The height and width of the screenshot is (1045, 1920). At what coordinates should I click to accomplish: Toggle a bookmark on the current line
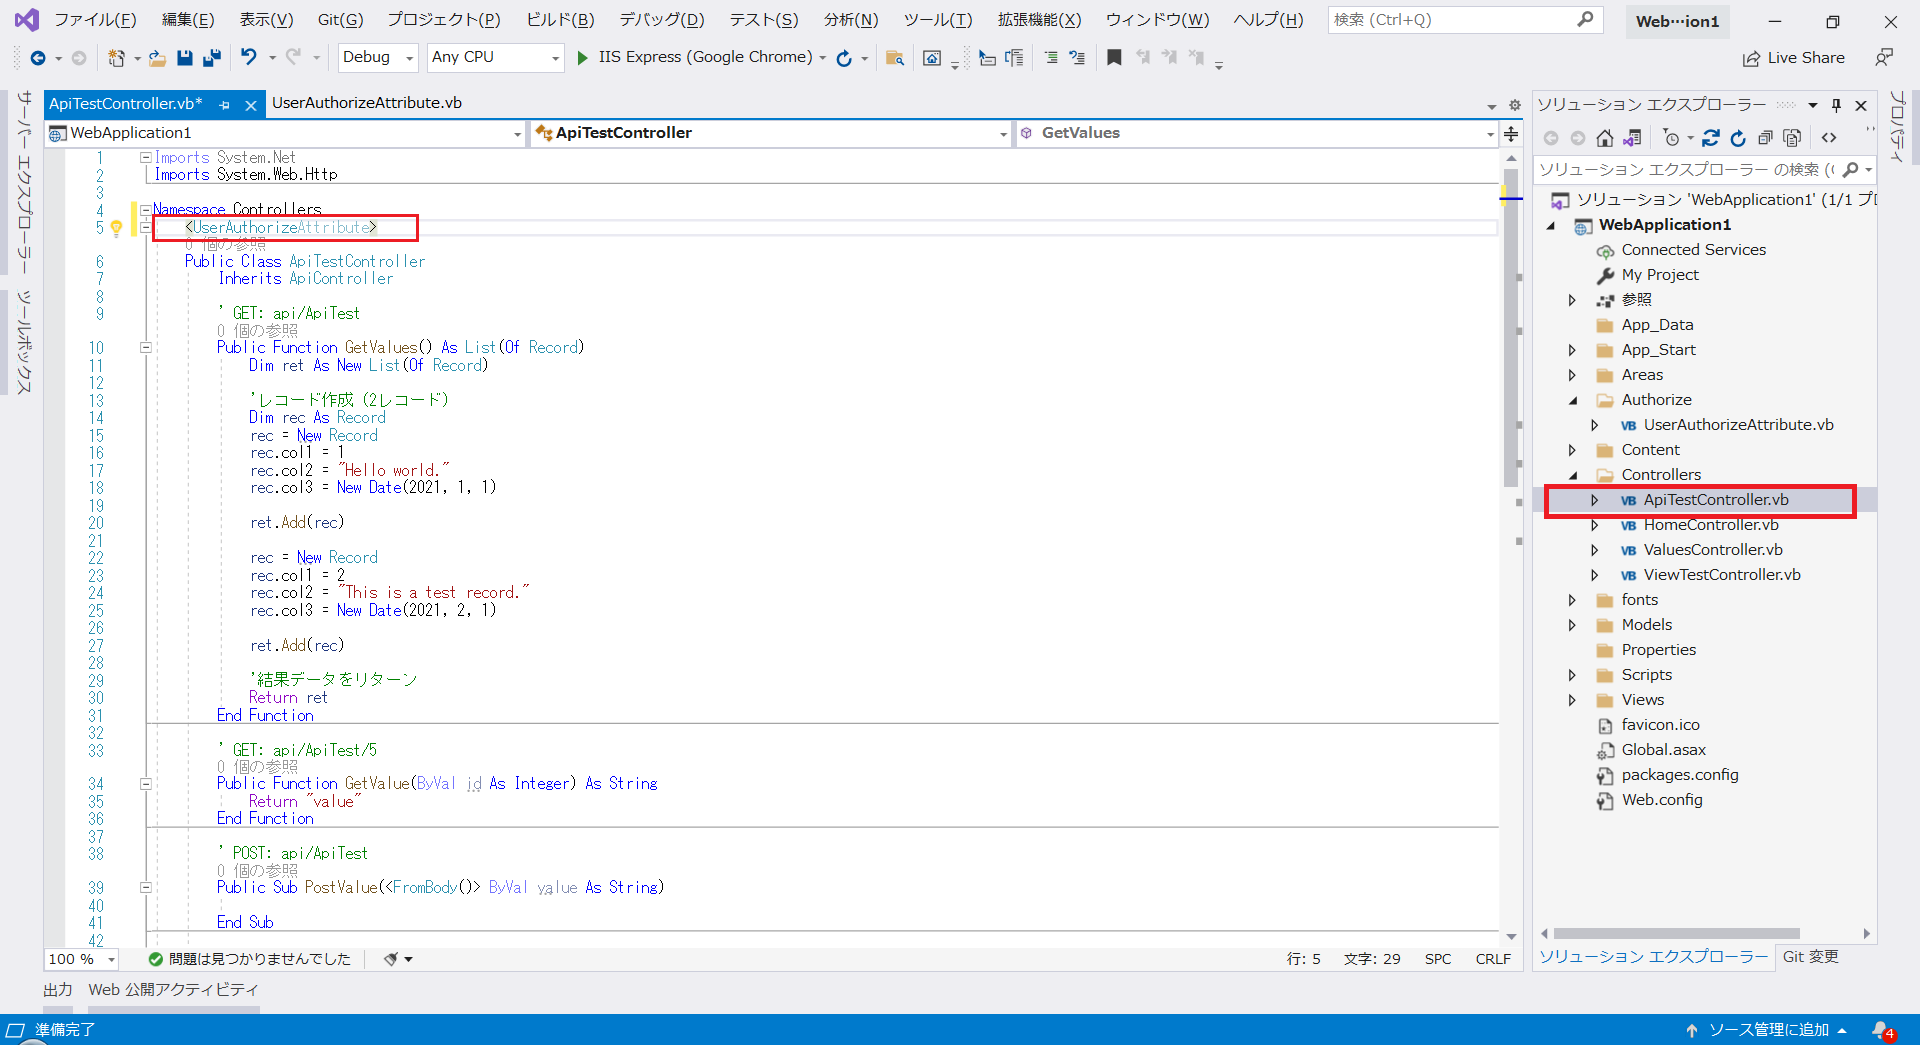1114,57
